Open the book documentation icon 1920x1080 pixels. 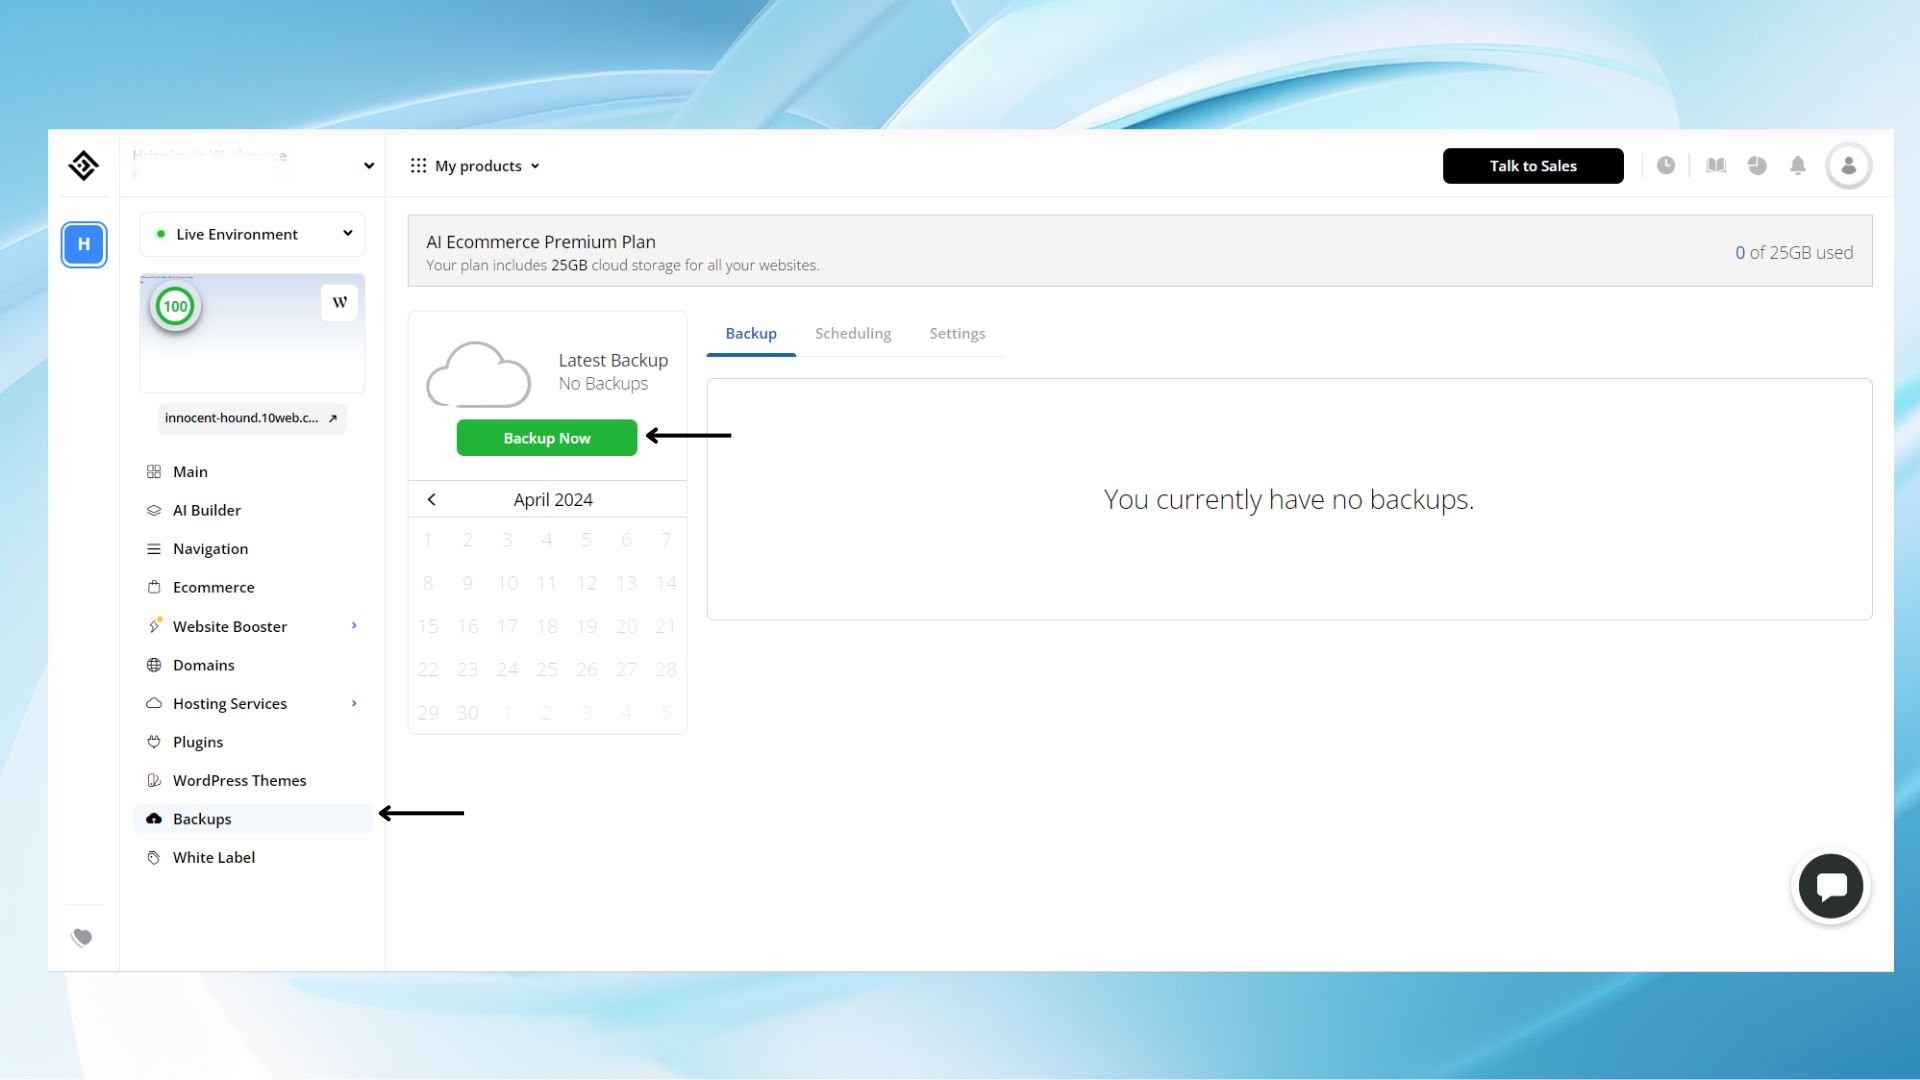1716,166
